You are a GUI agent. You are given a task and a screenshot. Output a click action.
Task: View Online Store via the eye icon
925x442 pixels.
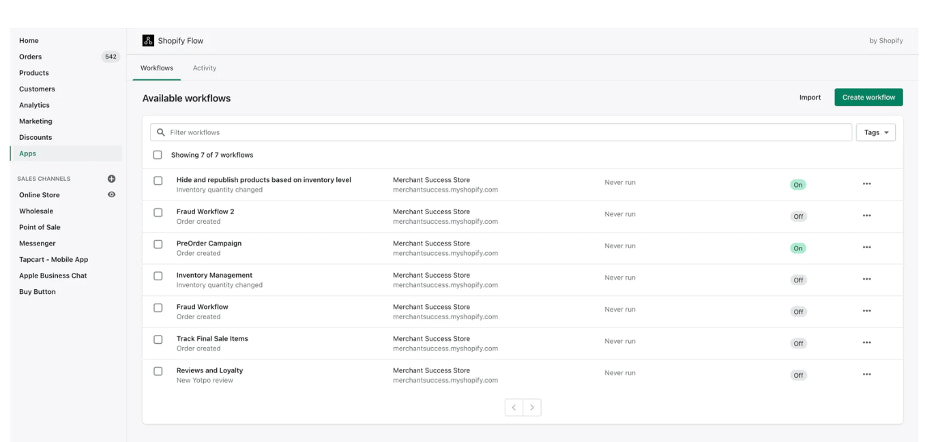pos(111,195)
